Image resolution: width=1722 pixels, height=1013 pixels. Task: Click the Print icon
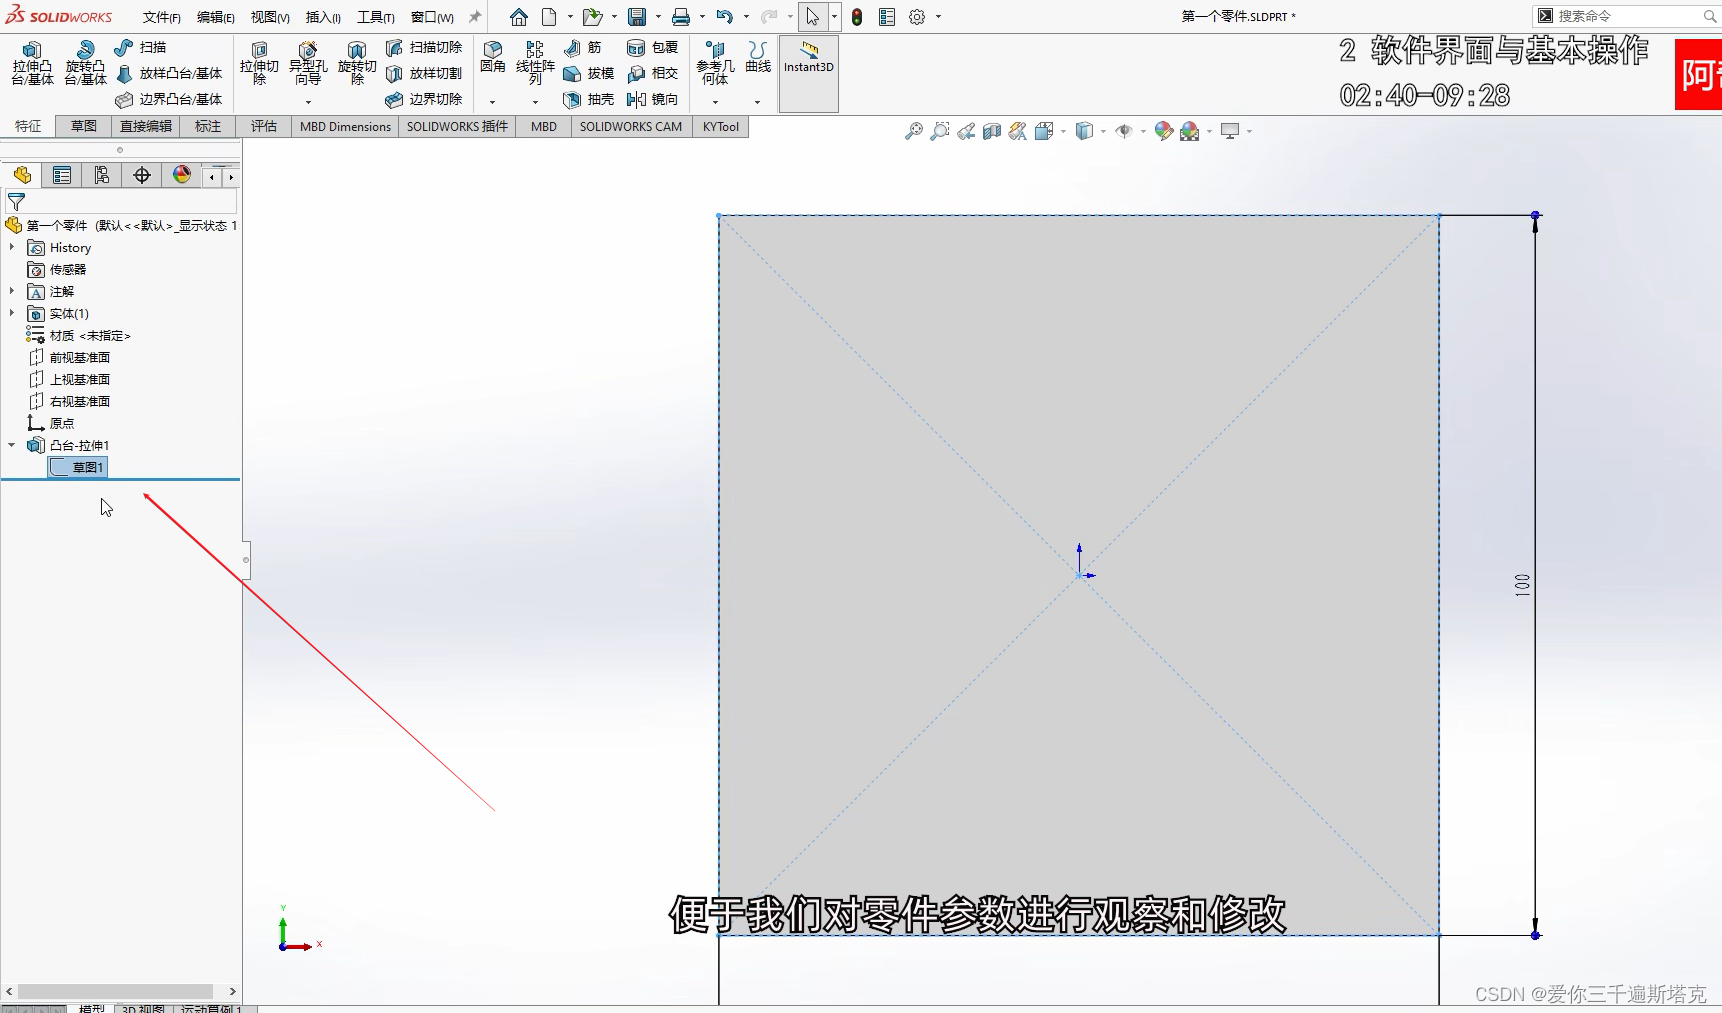pyautogui.click(x=681, y=17)
